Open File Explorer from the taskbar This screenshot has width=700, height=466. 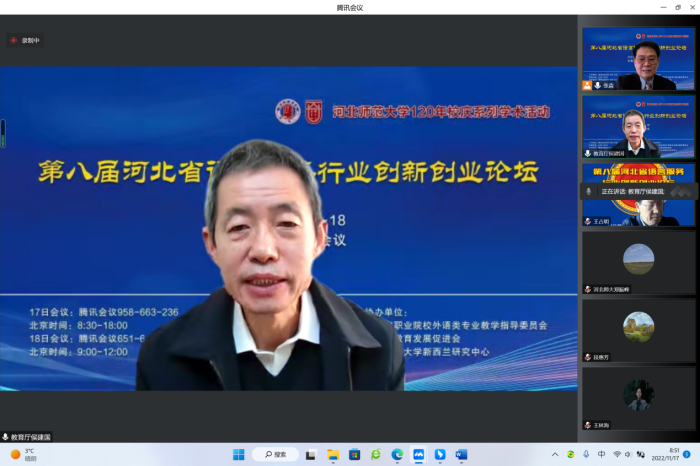[333, 454]
